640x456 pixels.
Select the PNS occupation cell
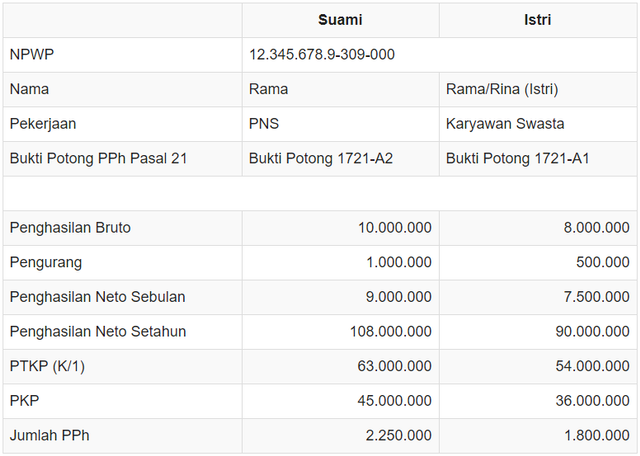point(264,124)
